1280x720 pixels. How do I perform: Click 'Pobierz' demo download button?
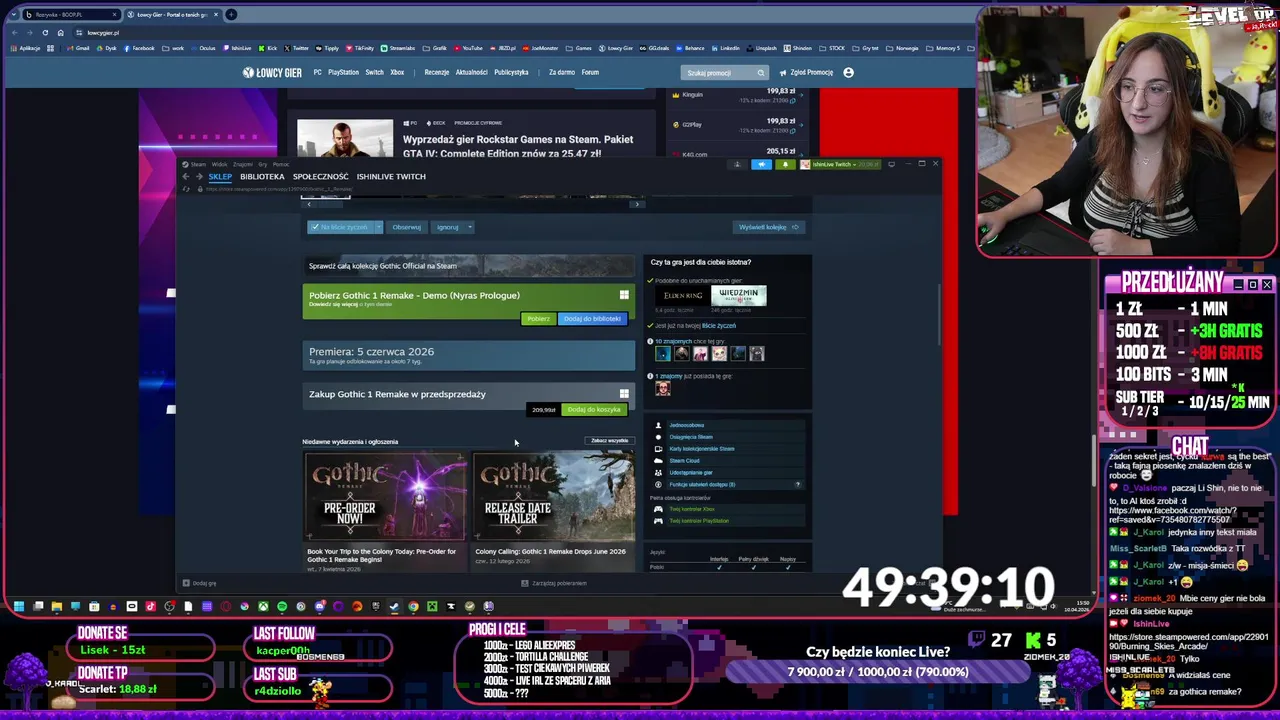[538, 319]
